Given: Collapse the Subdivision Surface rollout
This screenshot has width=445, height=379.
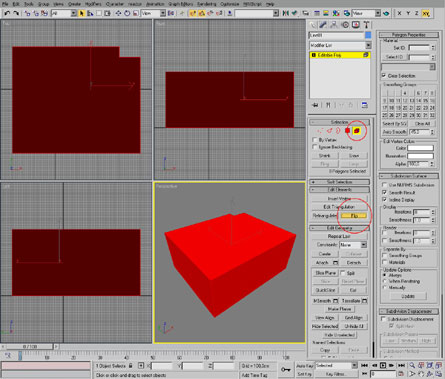Looking at the screenshot, I should pyautogui.click(x=409, y=176).
